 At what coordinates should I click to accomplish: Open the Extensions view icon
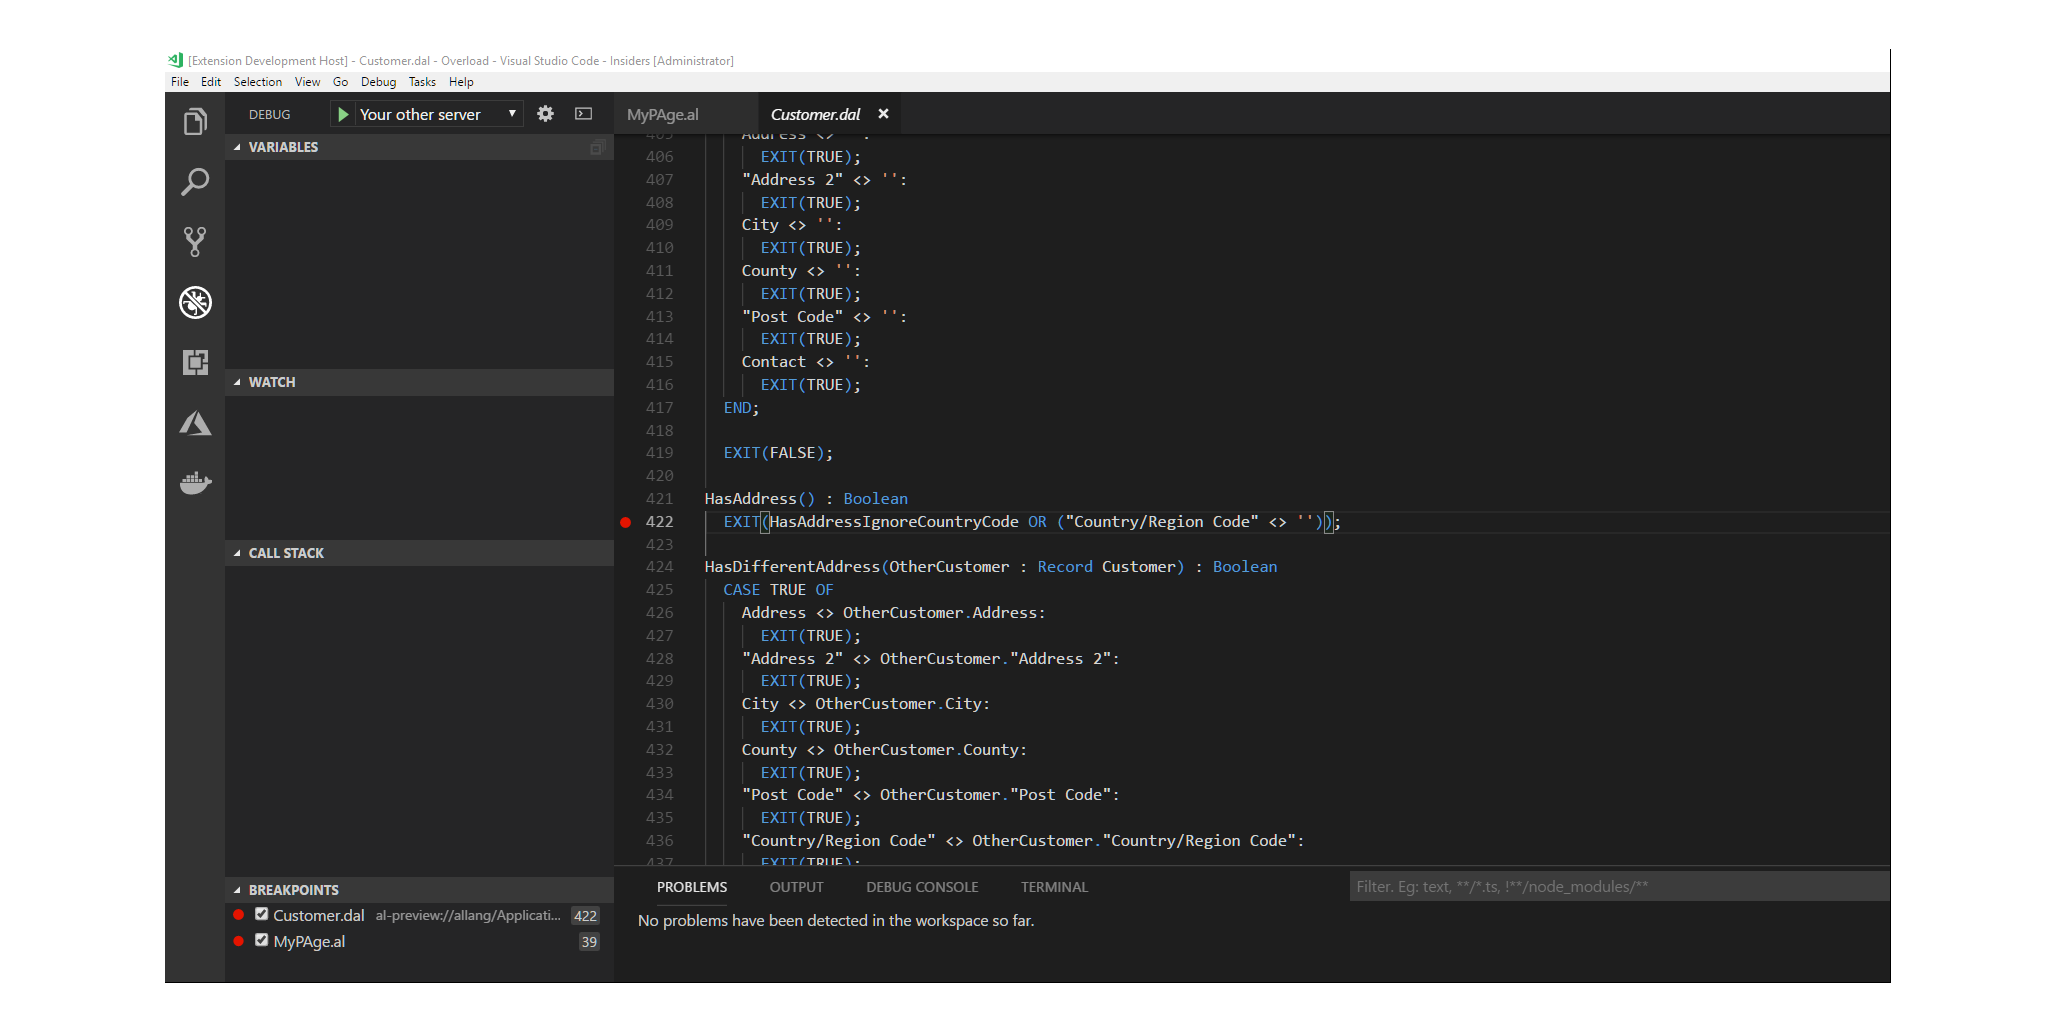[195, 362]
